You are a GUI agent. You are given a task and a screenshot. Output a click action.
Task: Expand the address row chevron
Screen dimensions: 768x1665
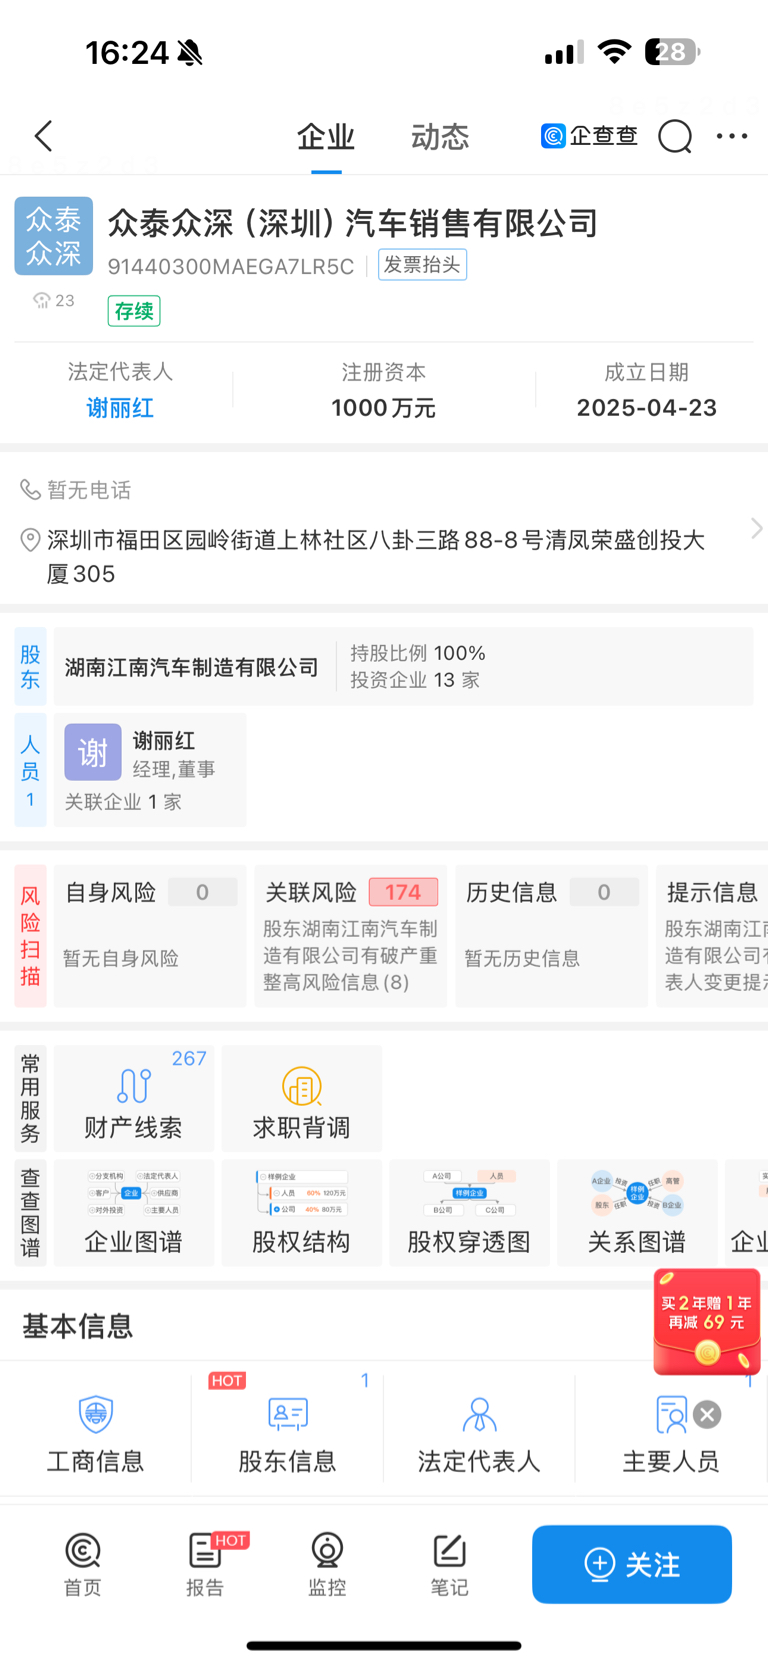[756, 528]
